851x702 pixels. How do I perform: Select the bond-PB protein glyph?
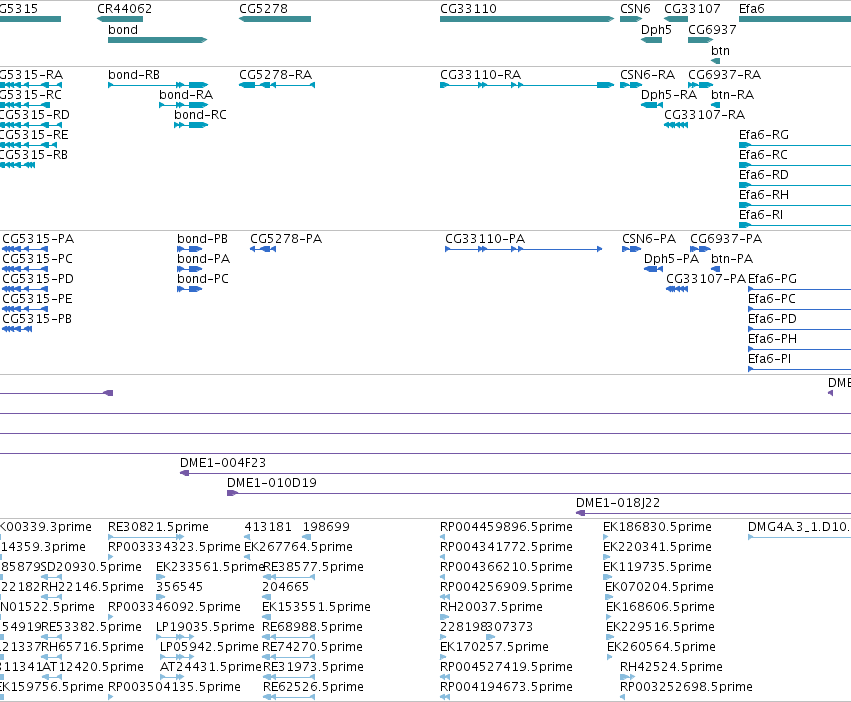pyautogui.click(x=189, y=249)
